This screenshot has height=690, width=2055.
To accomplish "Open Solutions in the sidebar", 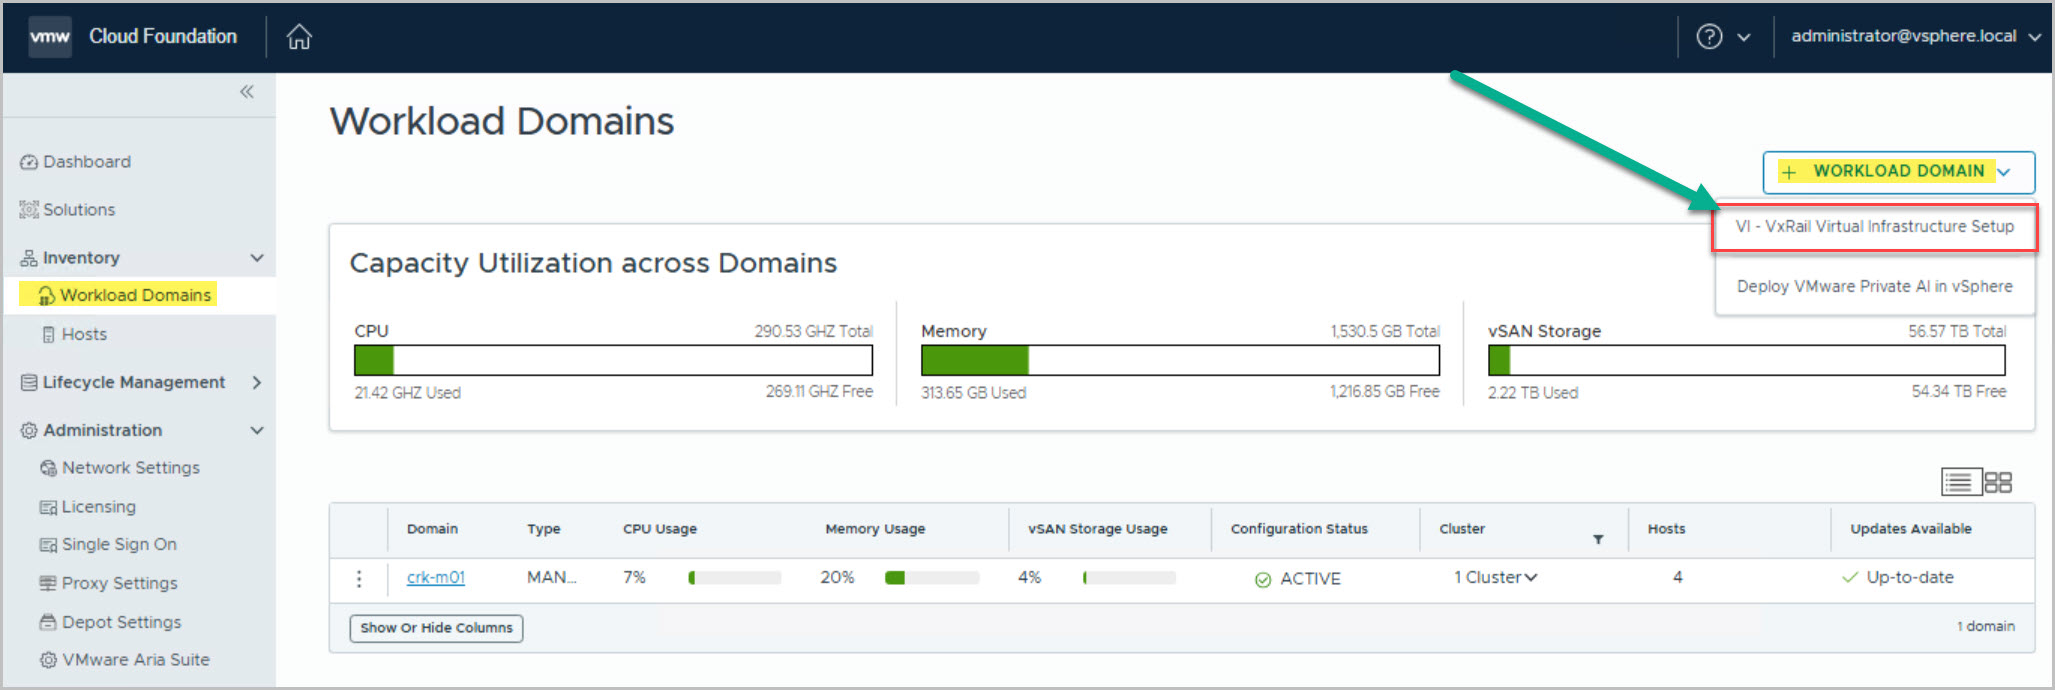I will (78, 210).
